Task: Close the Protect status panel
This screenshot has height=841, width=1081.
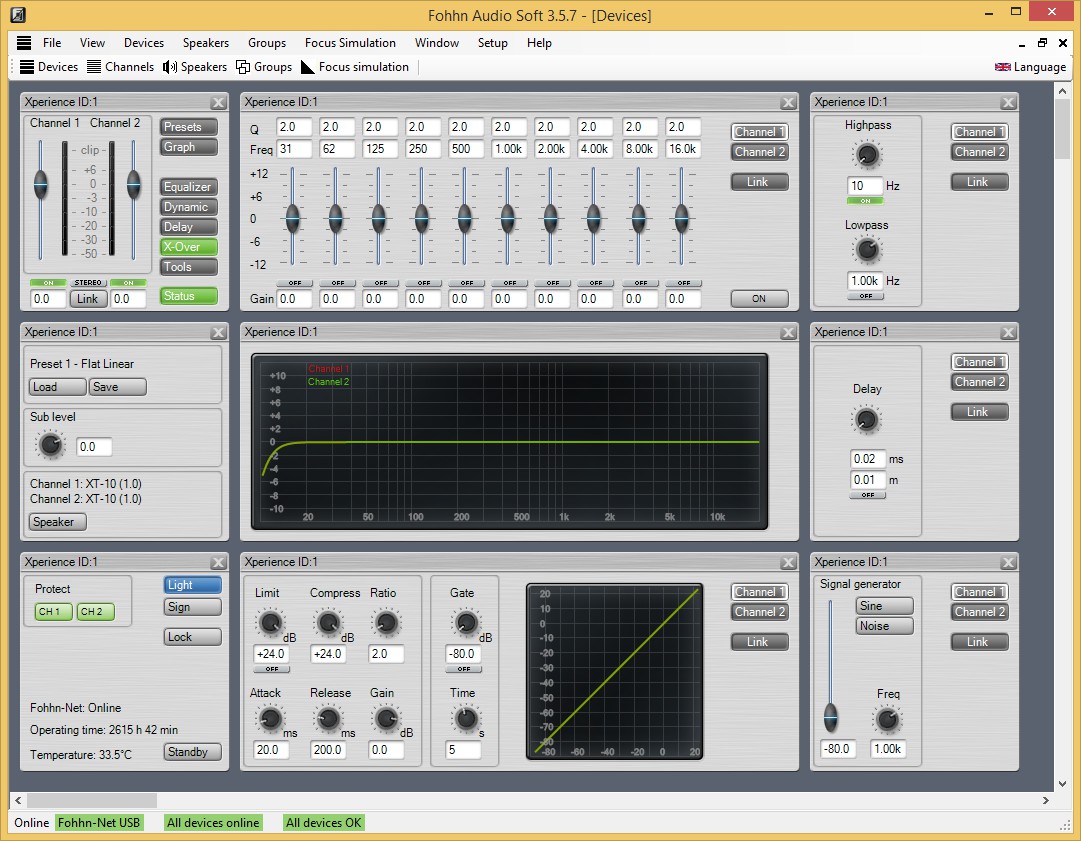Action: (219, 563)
